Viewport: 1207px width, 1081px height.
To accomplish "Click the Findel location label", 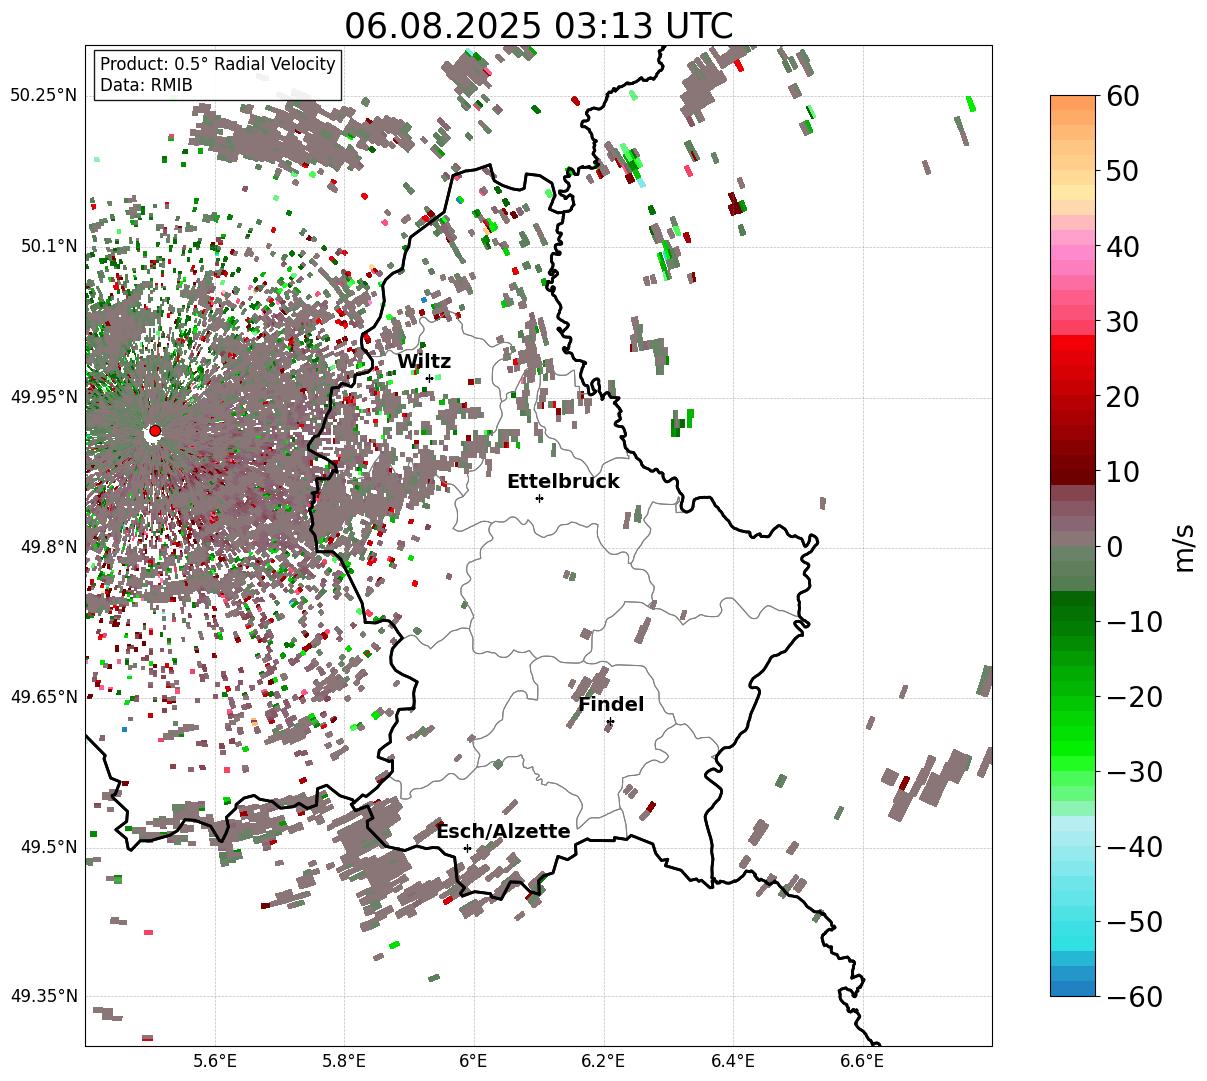I will (611, 705).
